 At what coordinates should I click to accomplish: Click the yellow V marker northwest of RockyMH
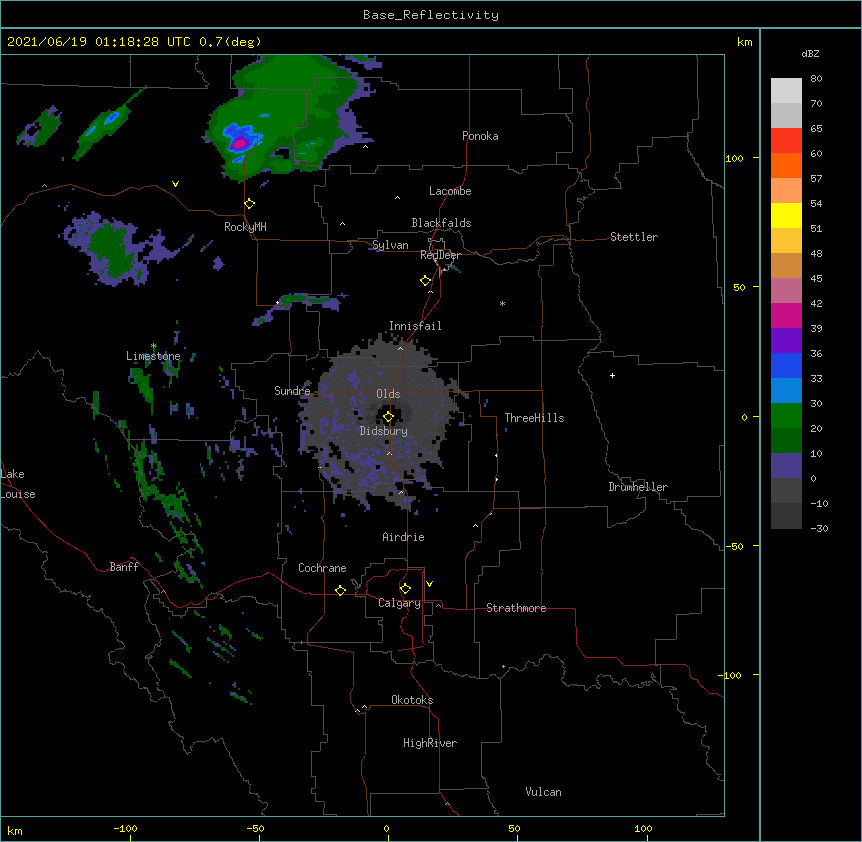pyautogui.click(x=175, y=184)
